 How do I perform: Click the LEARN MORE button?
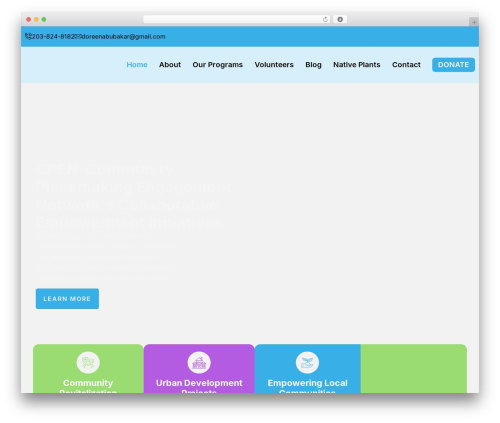coord(67,299)
